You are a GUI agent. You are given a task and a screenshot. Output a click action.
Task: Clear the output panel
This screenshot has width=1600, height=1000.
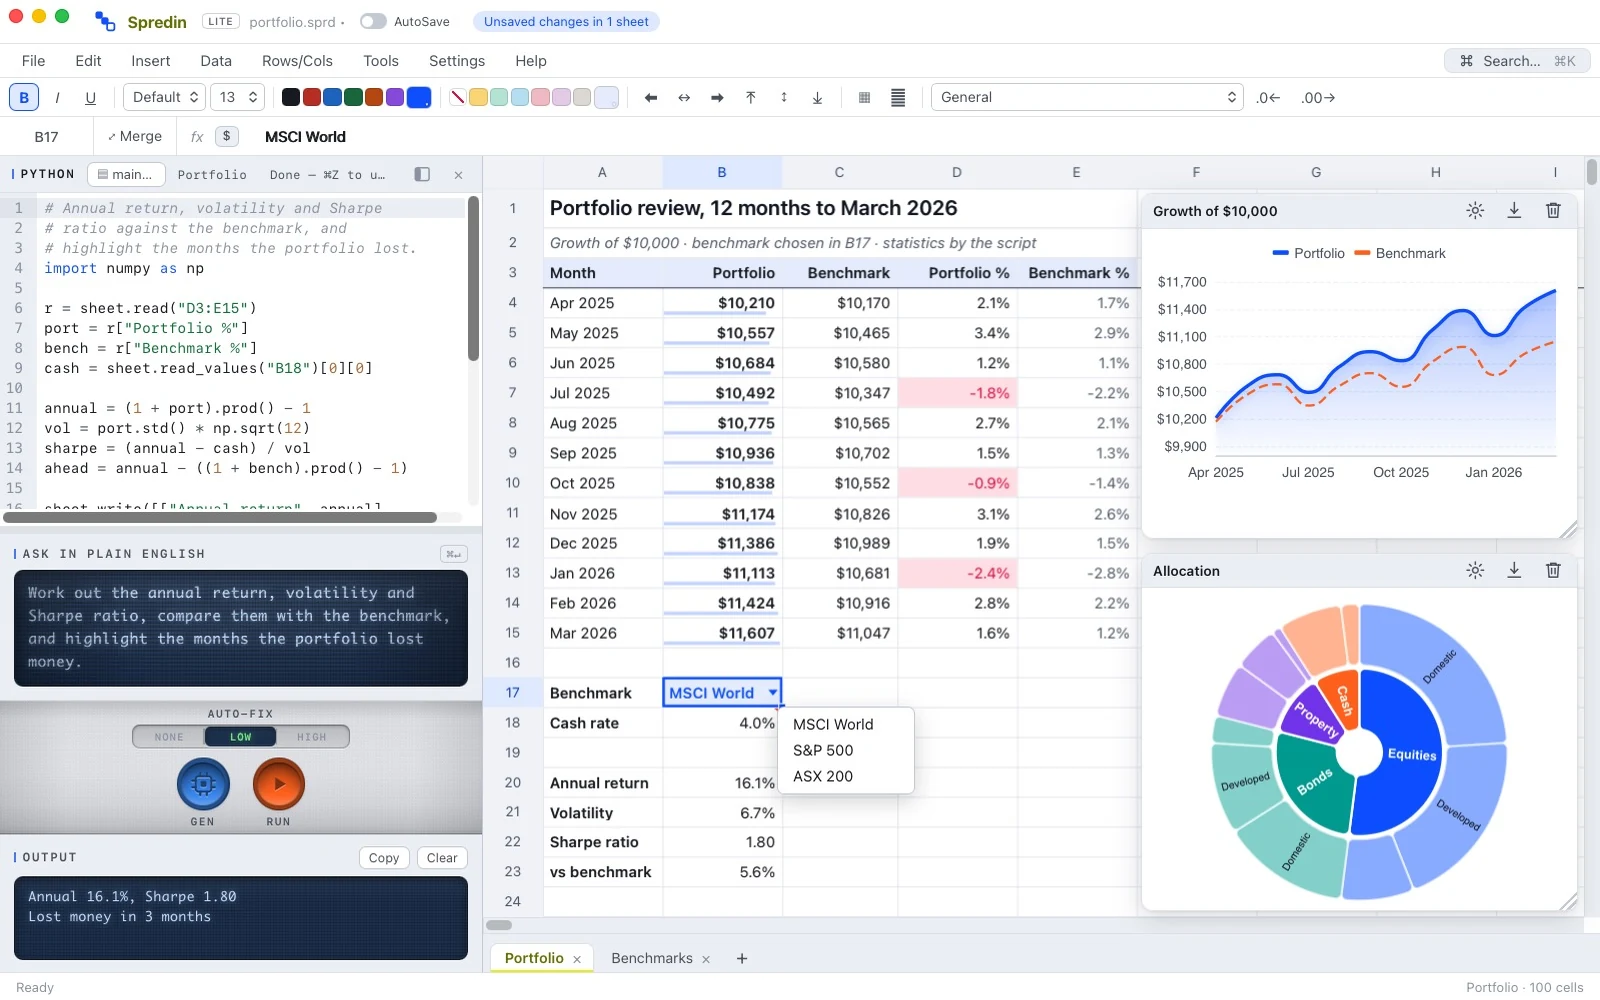coord(442,858)
